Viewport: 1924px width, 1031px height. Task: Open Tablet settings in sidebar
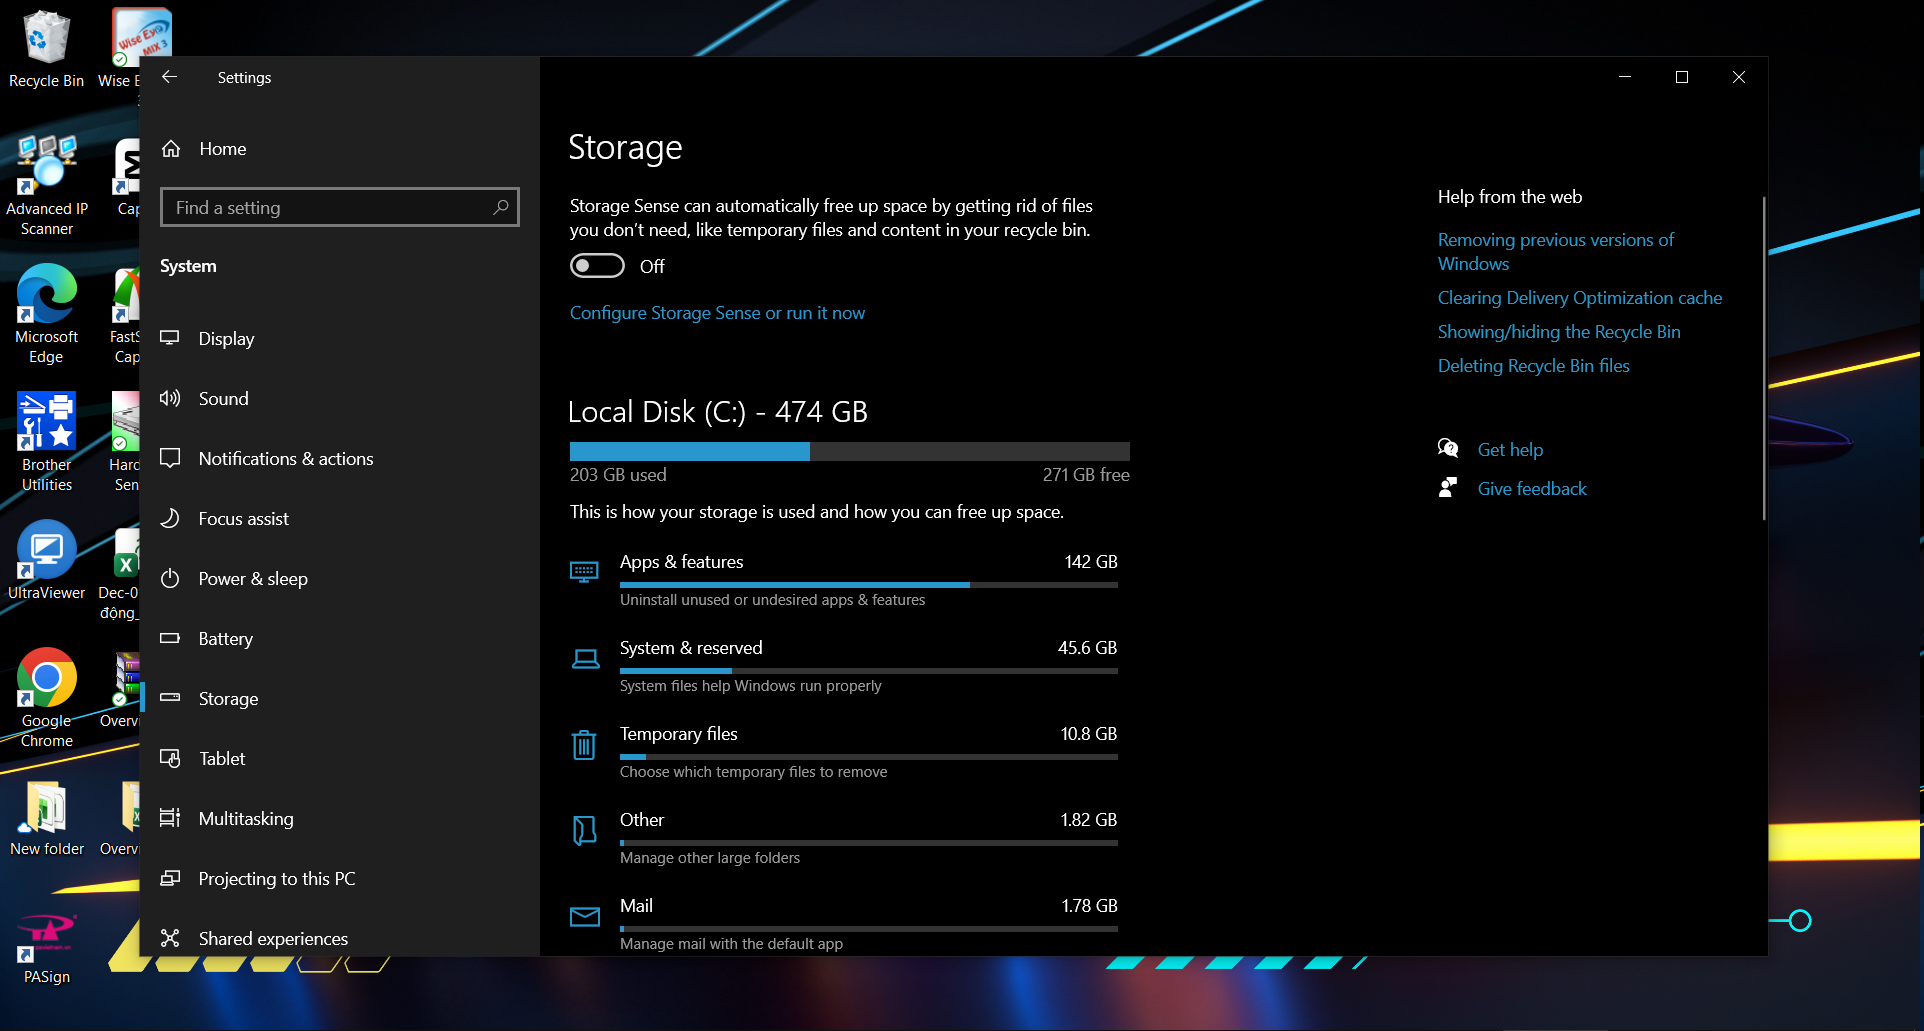click(x=340, y=759)
